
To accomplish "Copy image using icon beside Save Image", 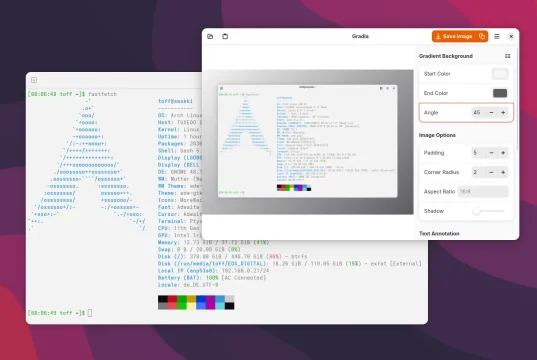I will (482, 36).
